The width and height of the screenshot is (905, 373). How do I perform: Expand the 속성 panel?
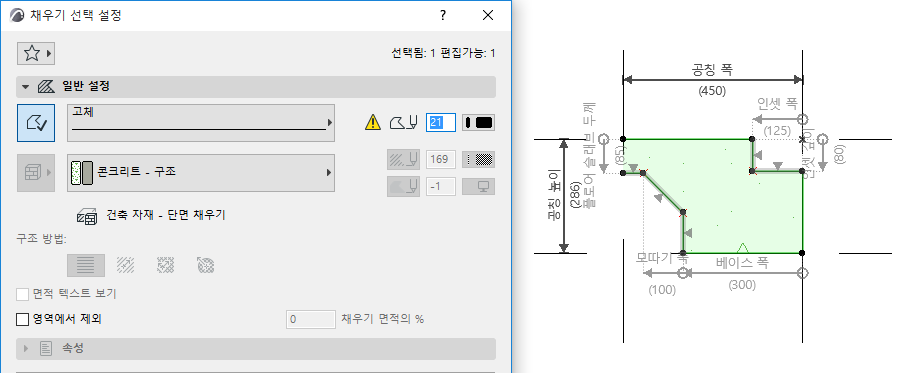25,349
